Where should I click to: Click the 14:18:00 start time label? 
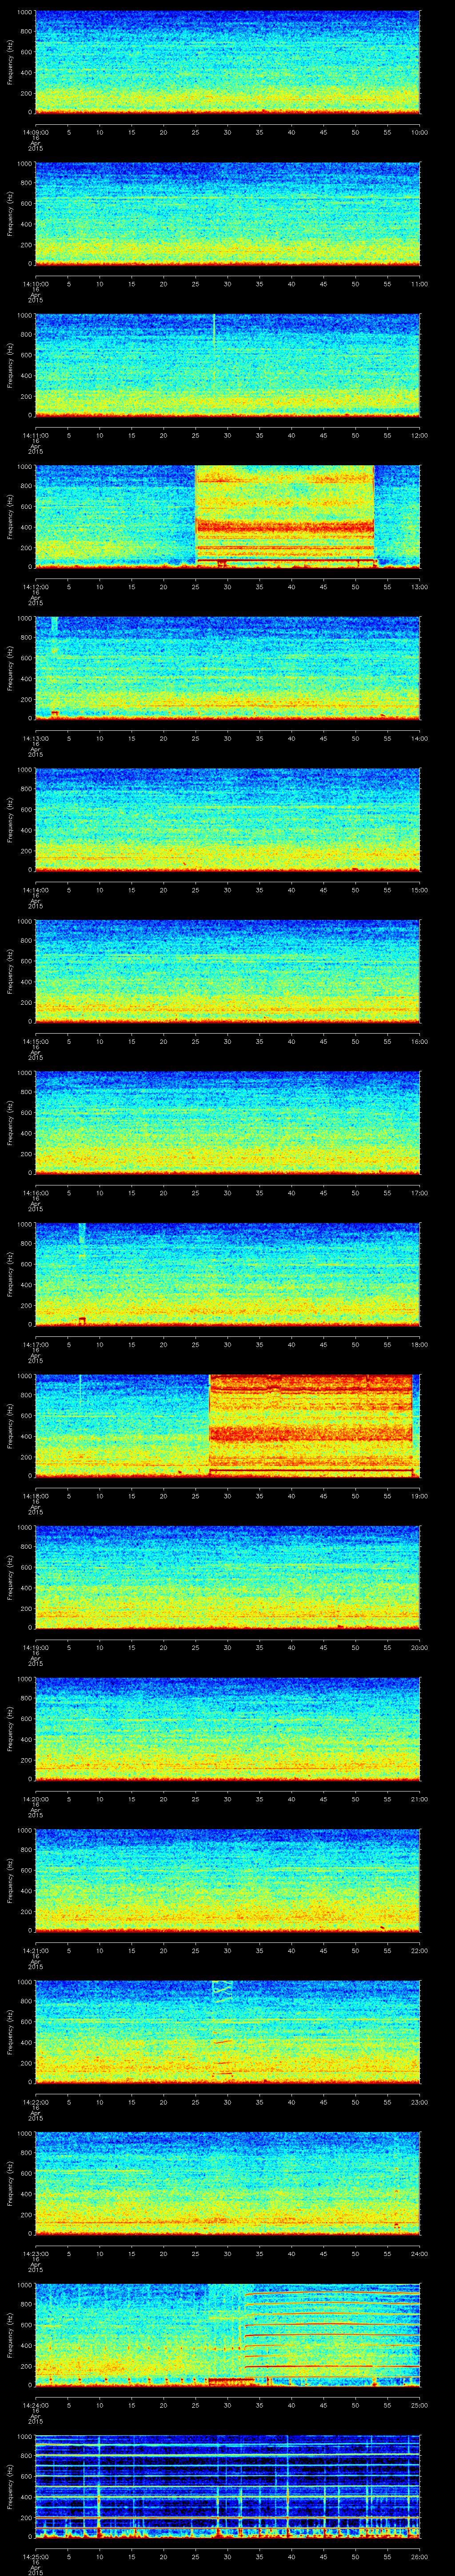pos(35,1496)
